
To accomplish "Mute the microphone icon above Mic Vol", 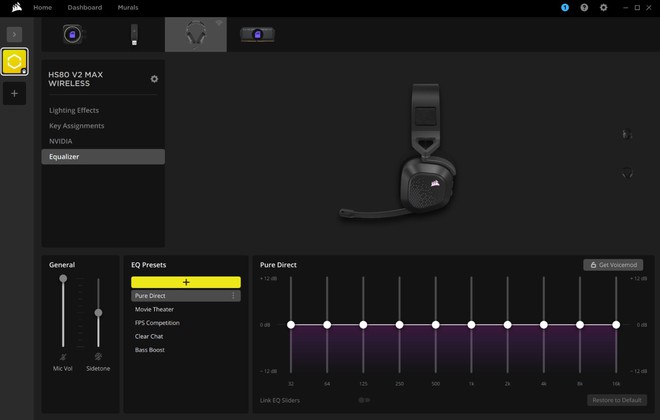I will tap(63, 357).
